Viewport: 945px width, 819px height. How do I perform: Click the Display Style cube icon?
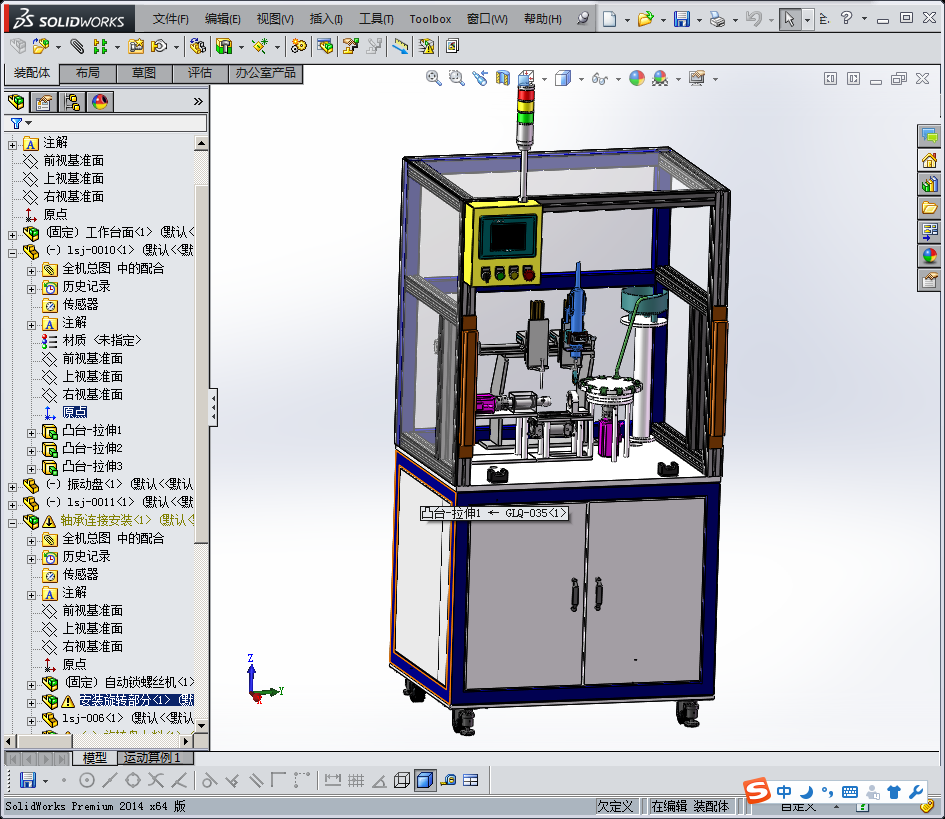click(562, 78)
